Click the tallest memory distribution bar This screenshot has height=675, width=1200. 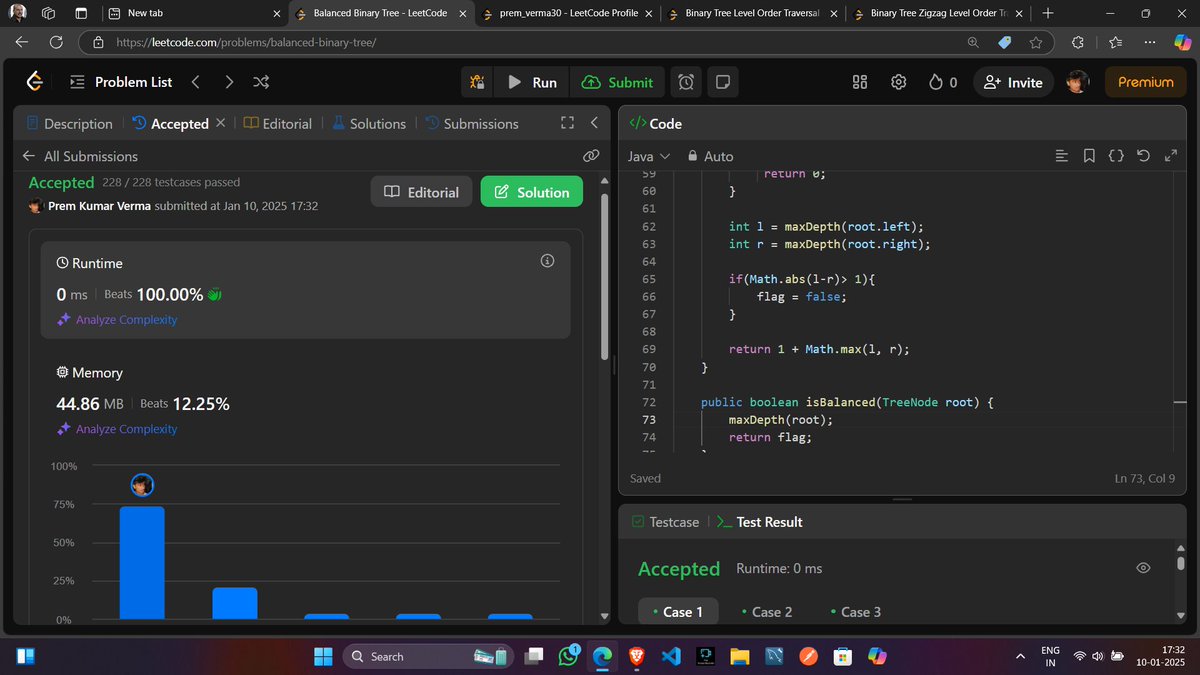[x=142, y=562]
